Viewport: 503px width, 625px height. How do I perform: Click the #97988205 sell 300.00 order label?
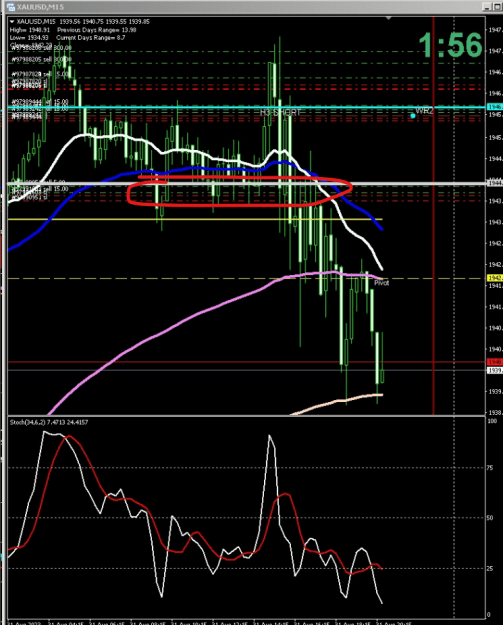coord(41,59)
